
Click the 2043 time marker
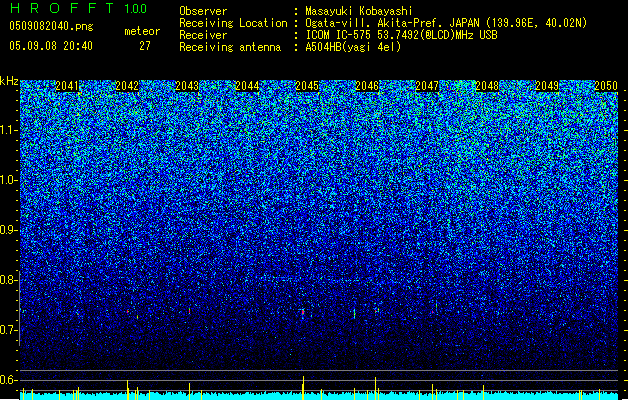click(187, 86)
